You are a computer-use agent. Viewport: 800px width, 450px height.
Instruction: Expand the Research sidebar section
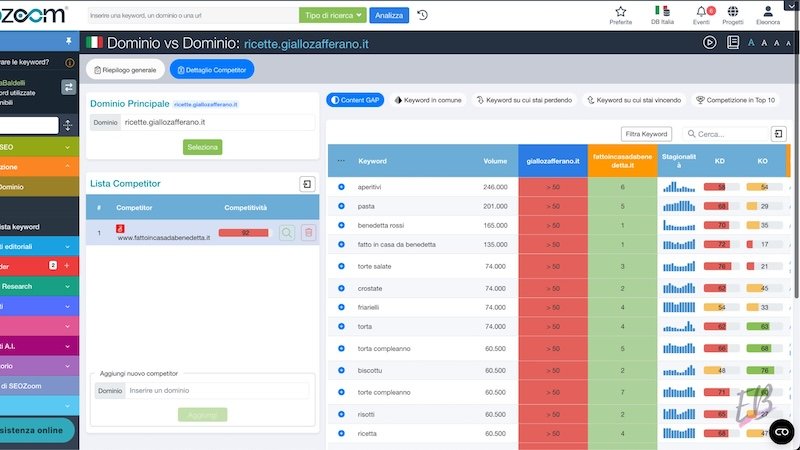click(x=67, y=286)
